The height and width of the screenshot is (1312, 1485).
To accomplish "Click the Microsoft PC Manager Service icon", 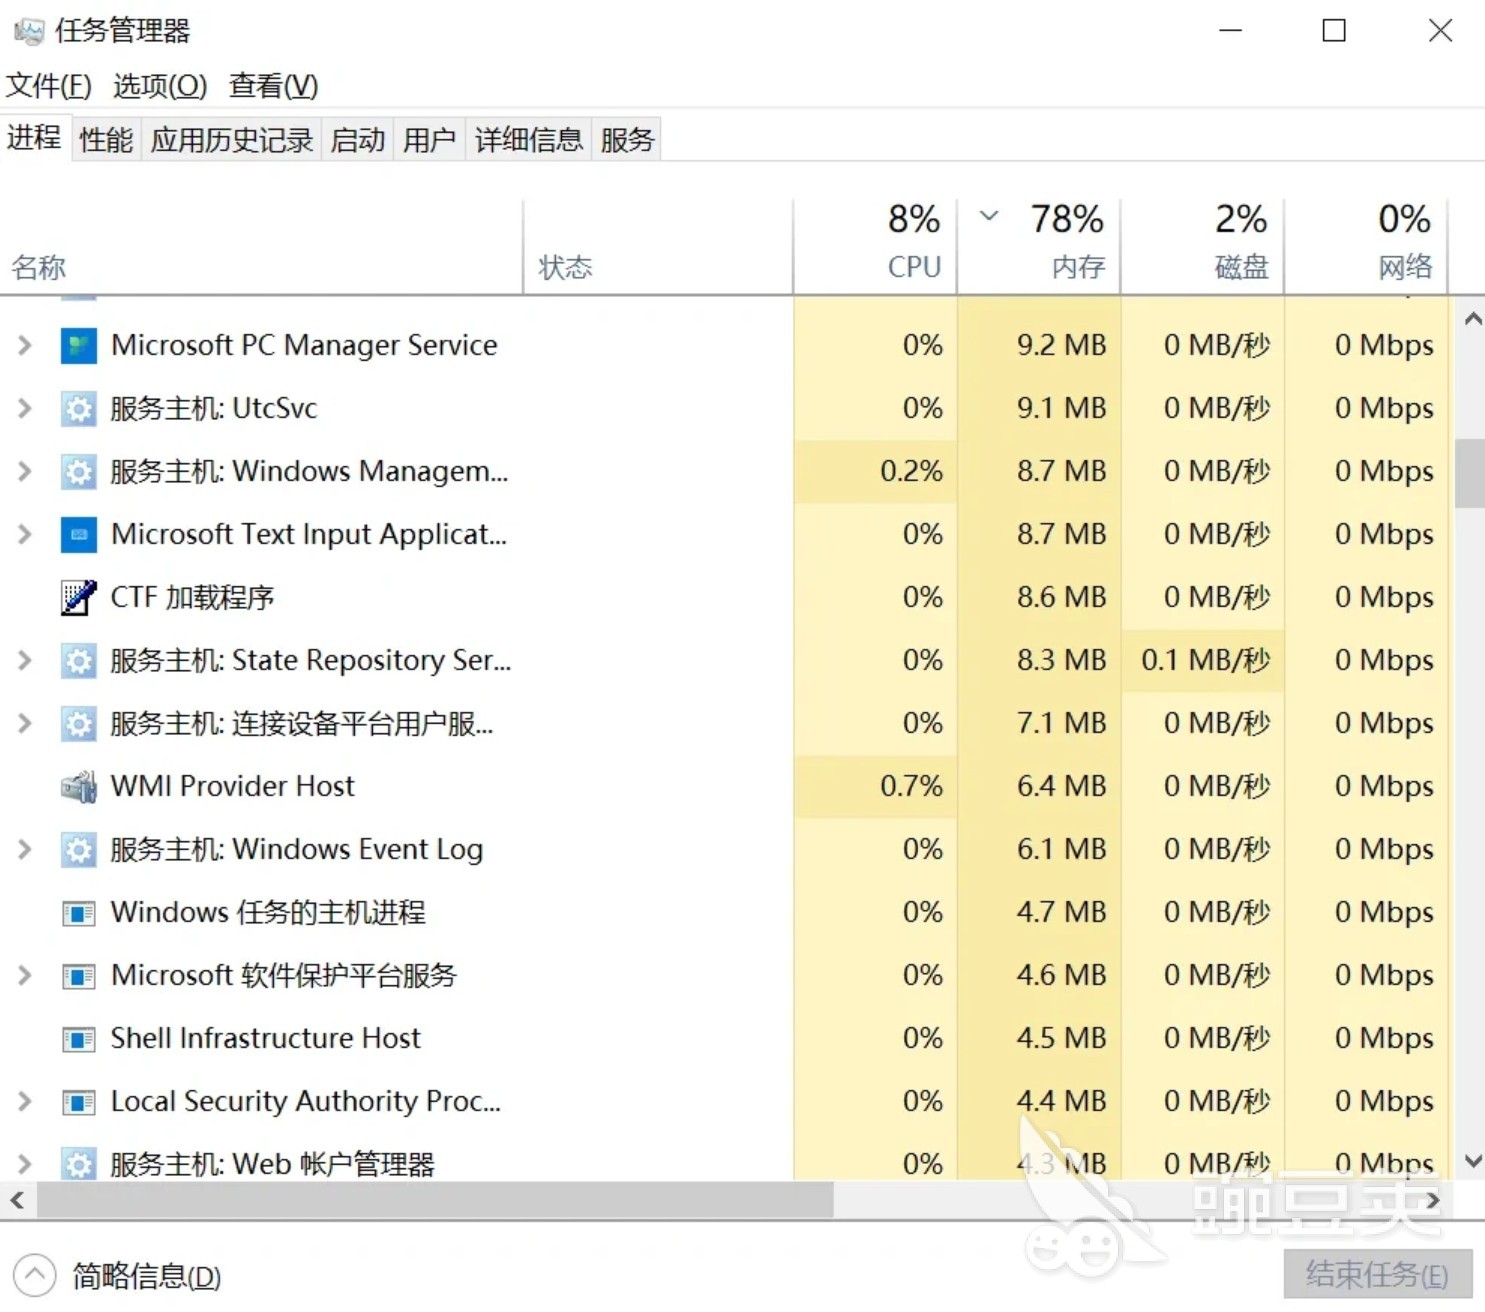I will pos(78,346).
